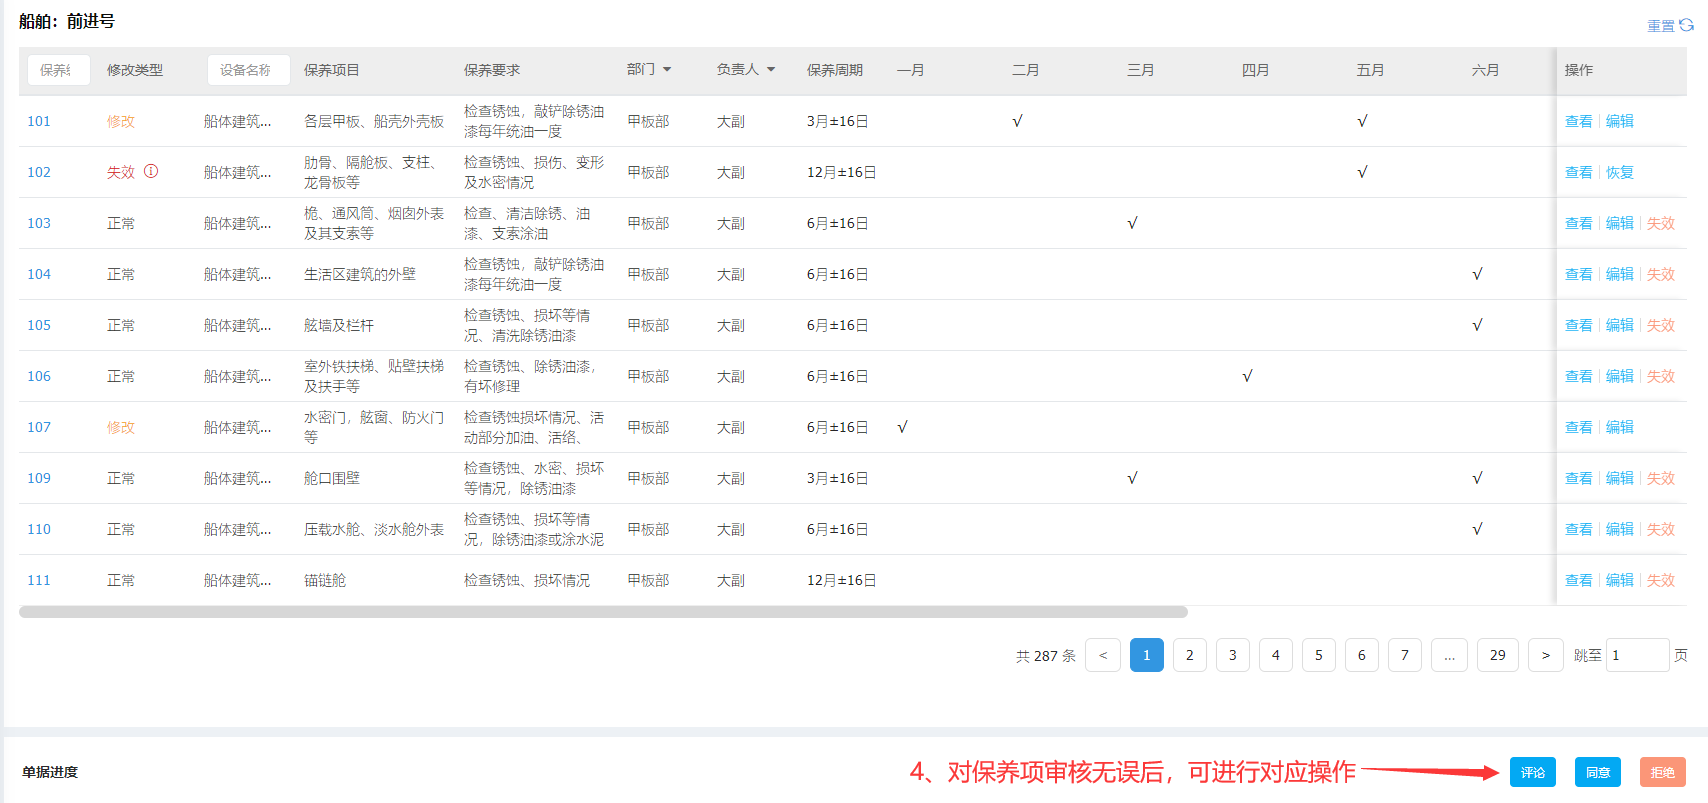Click the 单据进度 section title

tap(50, 772)
